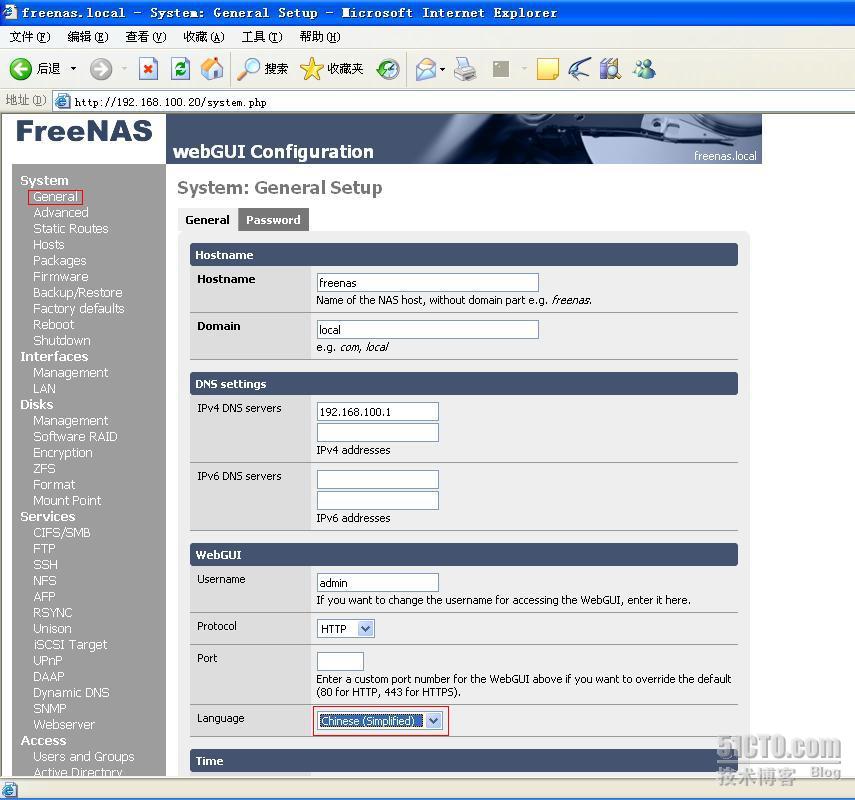Viewport: 855px width, 800px height.
Task: Open the 文件(F) File menu
Action: pyautogui.click(x=30, y=37)
